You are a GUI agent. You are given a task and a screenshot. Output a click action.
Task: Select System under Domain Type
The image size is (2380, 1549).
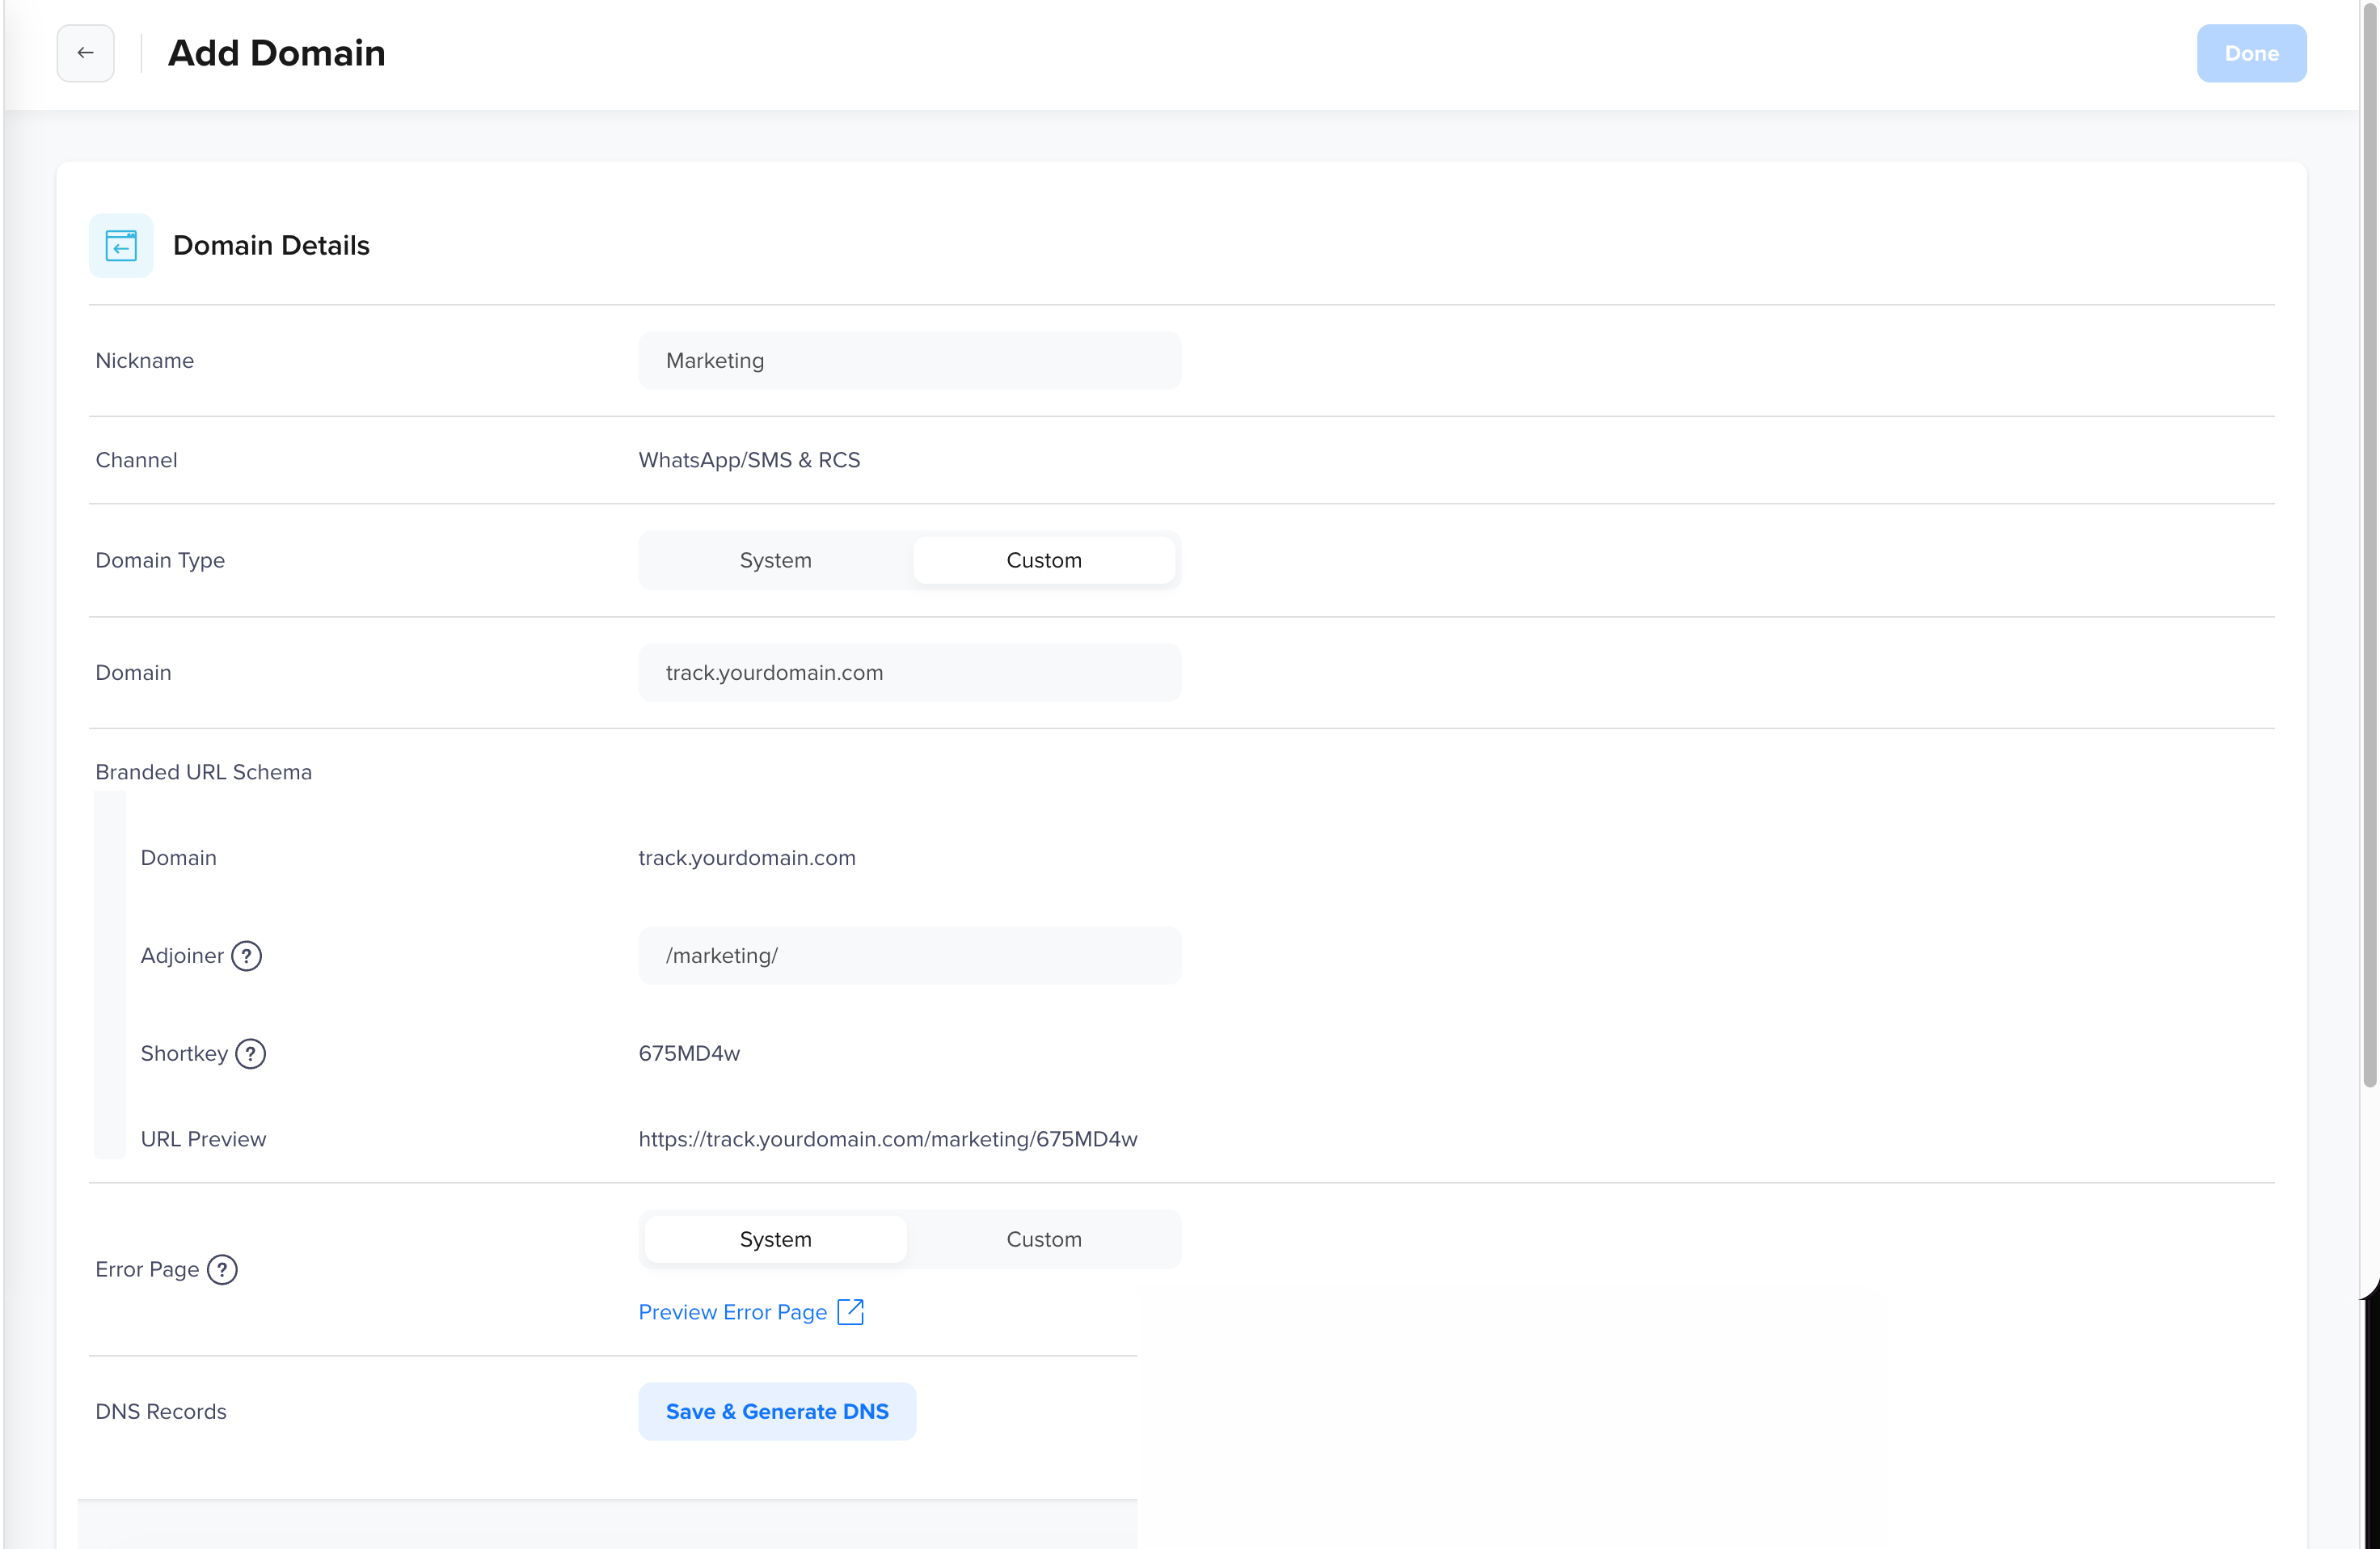click(x=775, y=561)
